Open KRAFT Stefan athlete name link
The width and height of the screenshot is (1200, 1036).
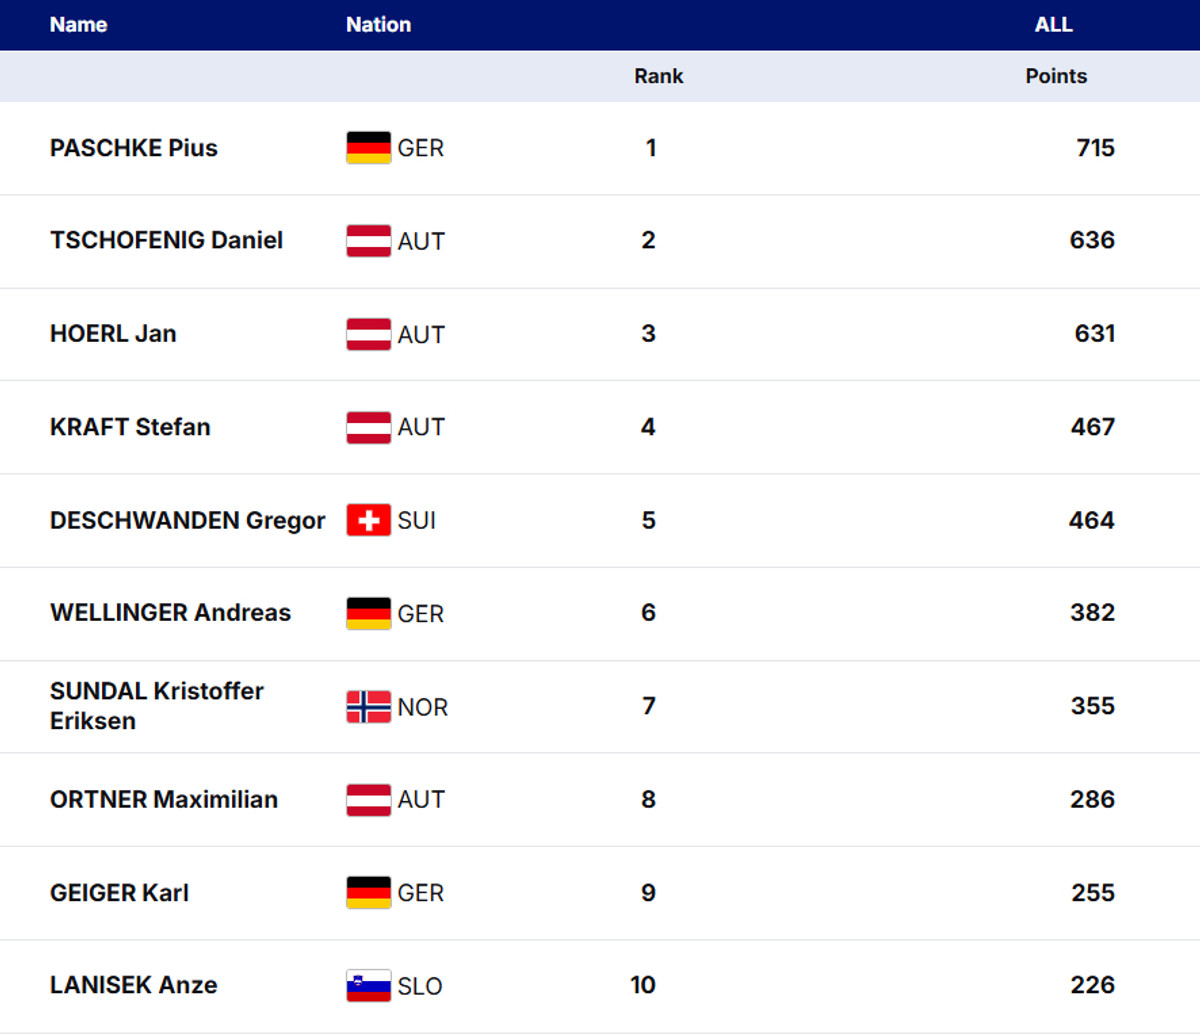coord(130,427)
